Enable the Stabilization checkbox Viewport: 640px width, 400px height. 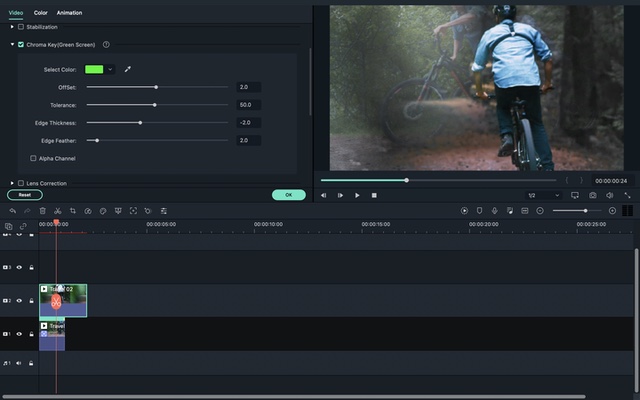coord(21,27)
